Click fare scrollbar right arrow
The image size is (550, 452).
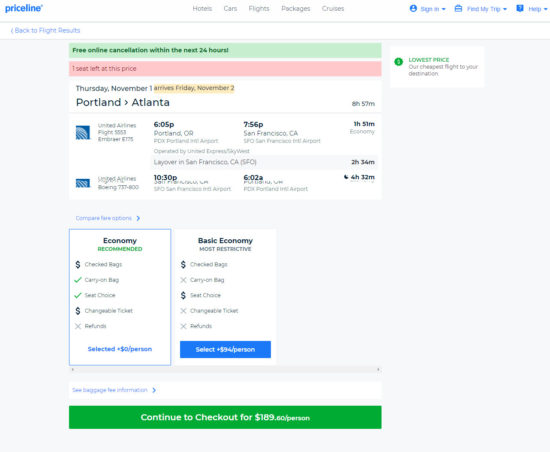[x=378, y=369]
